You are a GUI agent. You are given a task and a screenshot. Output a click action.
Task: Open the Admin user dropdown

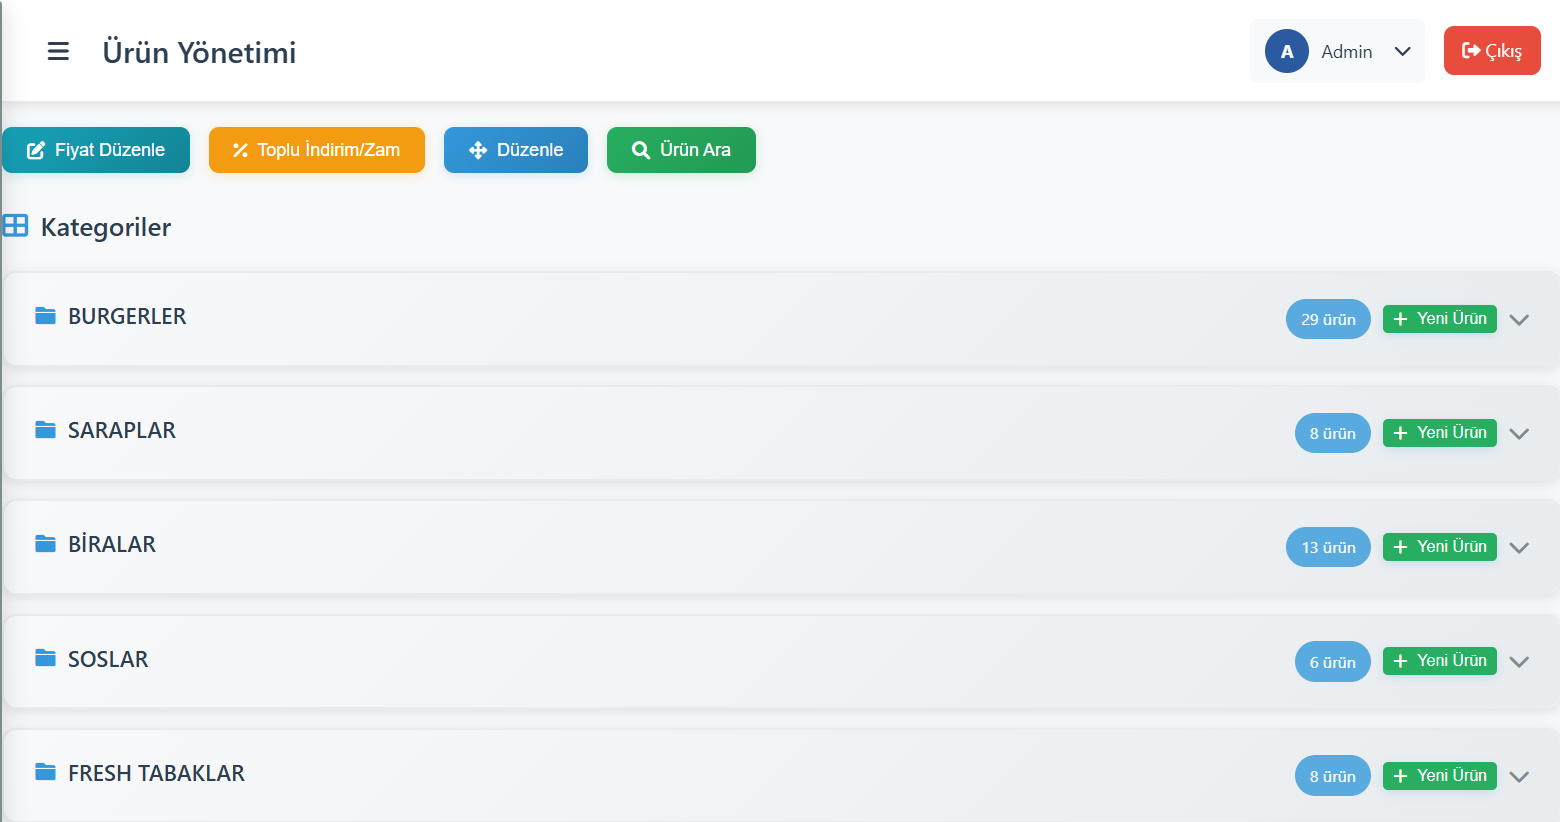[1402, 51]
